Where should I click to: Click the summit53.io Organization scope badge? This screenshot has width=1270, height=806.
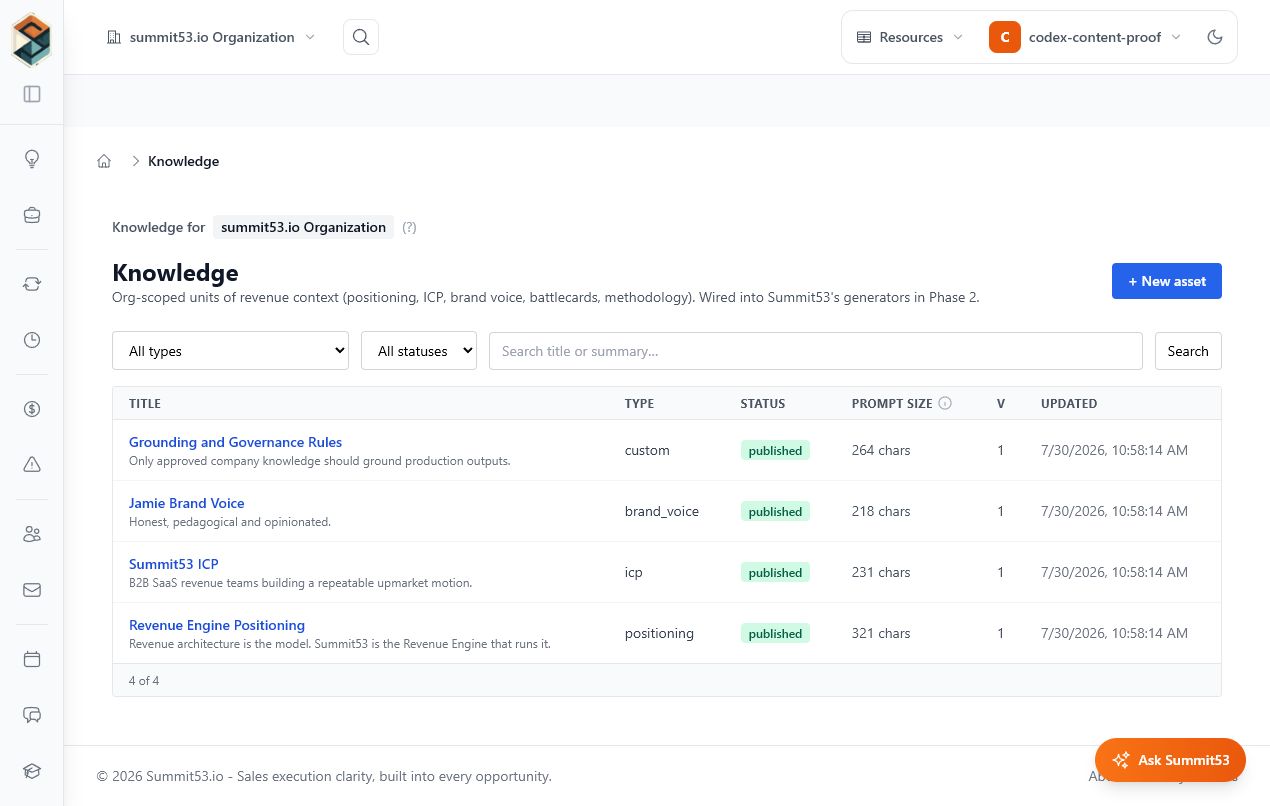(303, 227)
